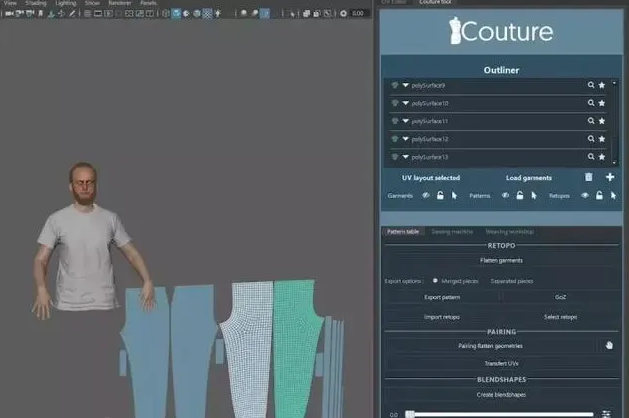629x418 pixels.
Task: Star the polySurface10 row
Action: [x=602, y=103]
